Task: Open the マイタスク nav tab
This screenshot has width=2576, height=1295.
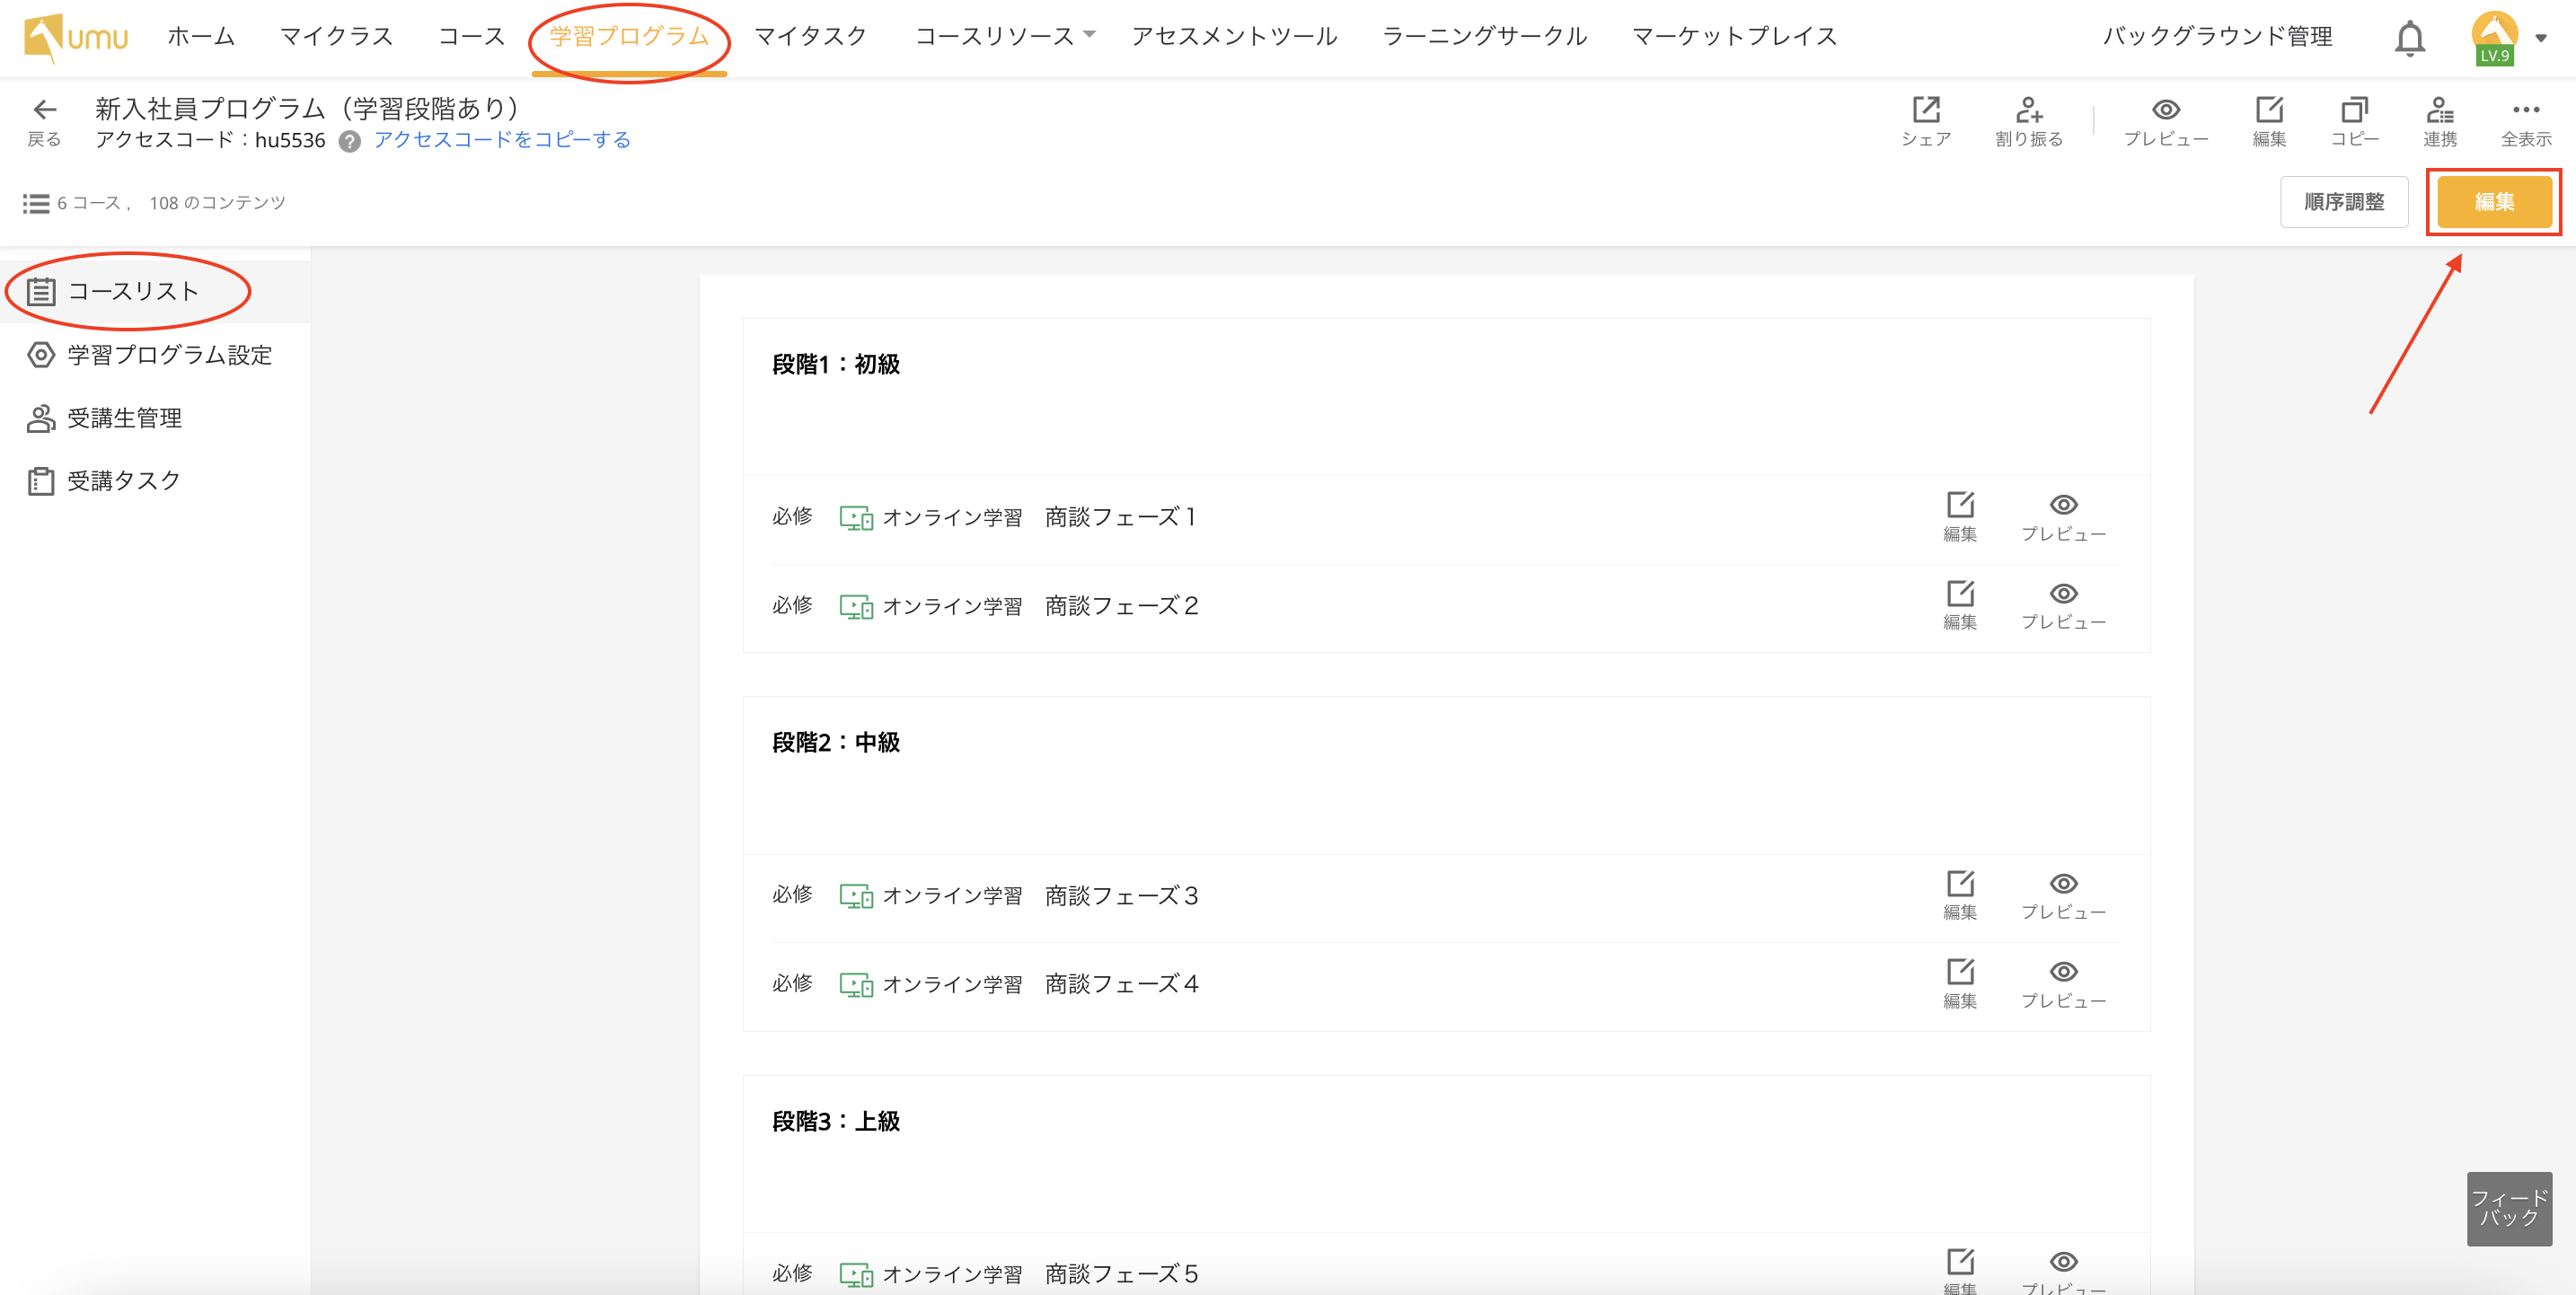Action: tap(810, 36)
